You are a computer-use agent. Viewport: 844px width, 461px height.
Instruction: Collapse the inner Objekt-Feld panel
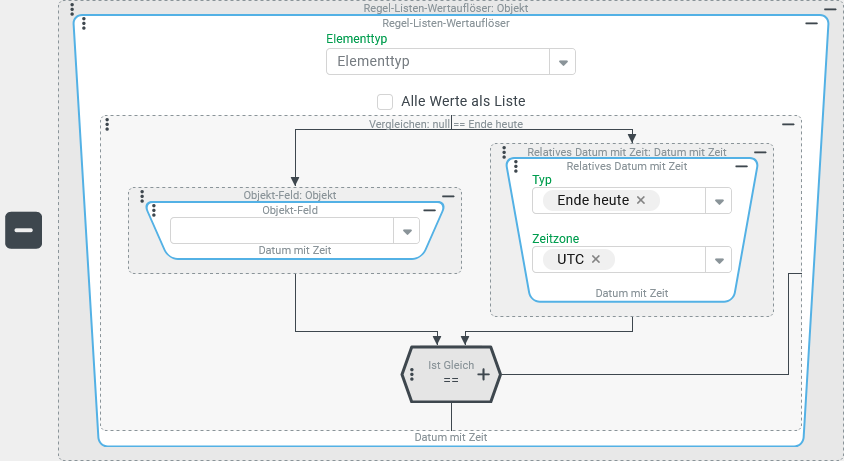pos(430,210)
